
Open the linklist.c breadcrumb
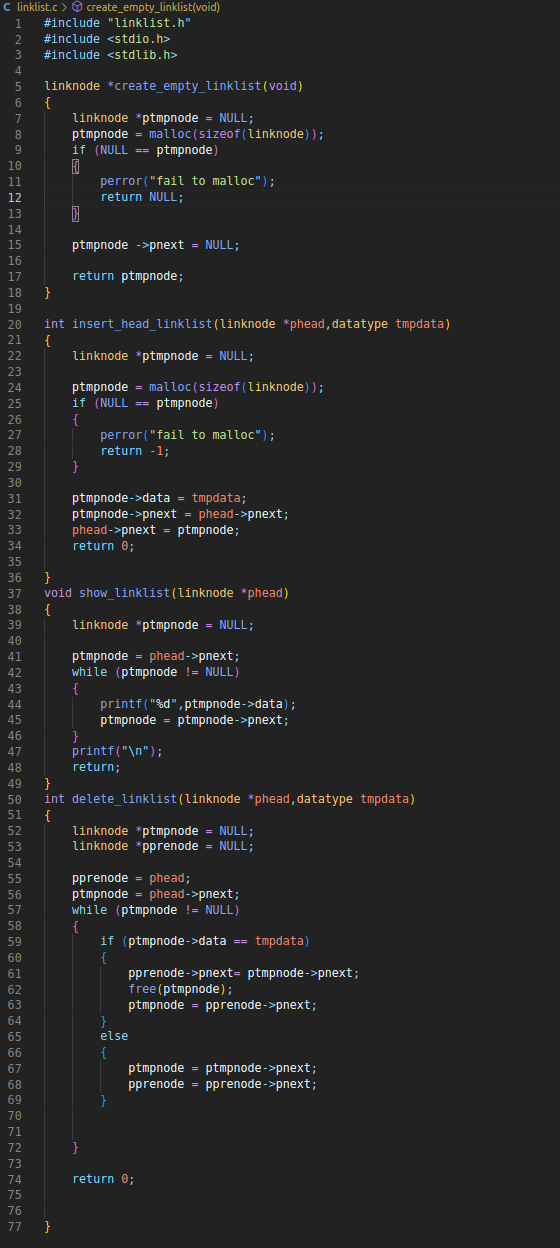pos(38,7)
